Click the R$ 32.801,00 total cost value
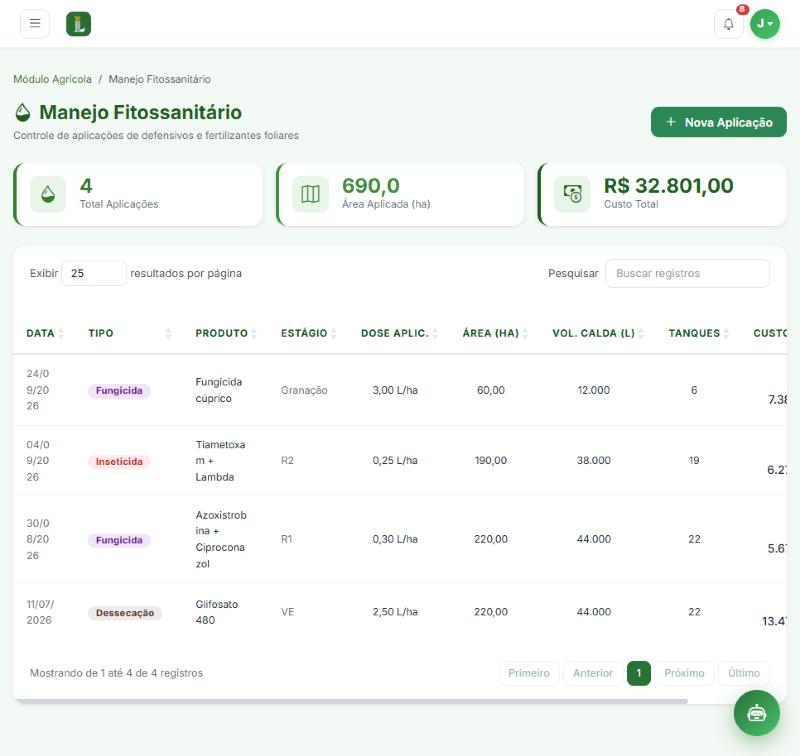The height and width of the screenshot is (756, 800). click(x=668, y=186)
